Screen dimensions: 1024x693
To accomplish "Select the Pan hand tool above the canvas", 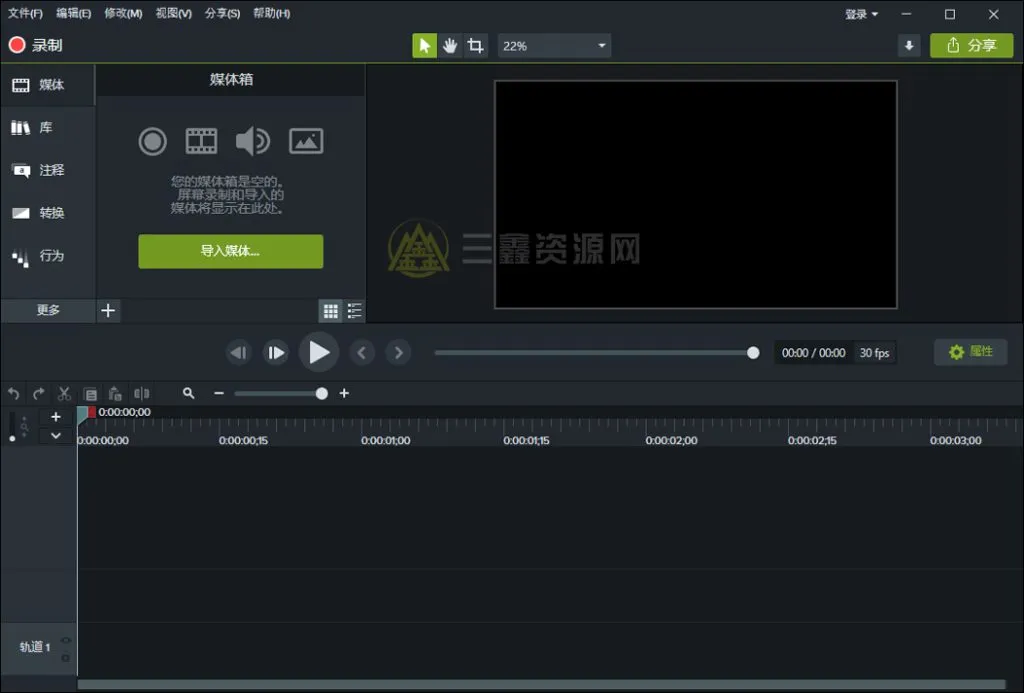I will tap(450, 45).
